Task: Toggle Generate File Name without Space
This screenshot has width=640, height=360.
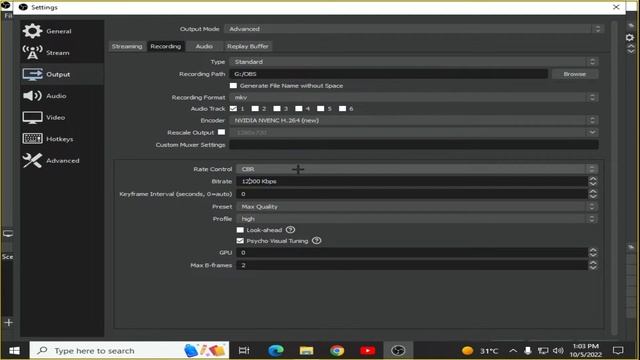Action: coord(233,85)
